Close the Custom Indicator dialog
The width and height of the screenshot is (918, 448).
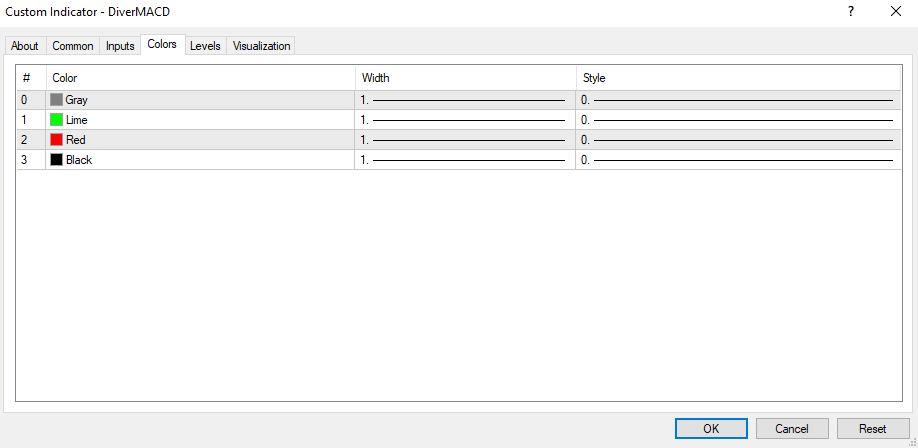click(895, 12)
